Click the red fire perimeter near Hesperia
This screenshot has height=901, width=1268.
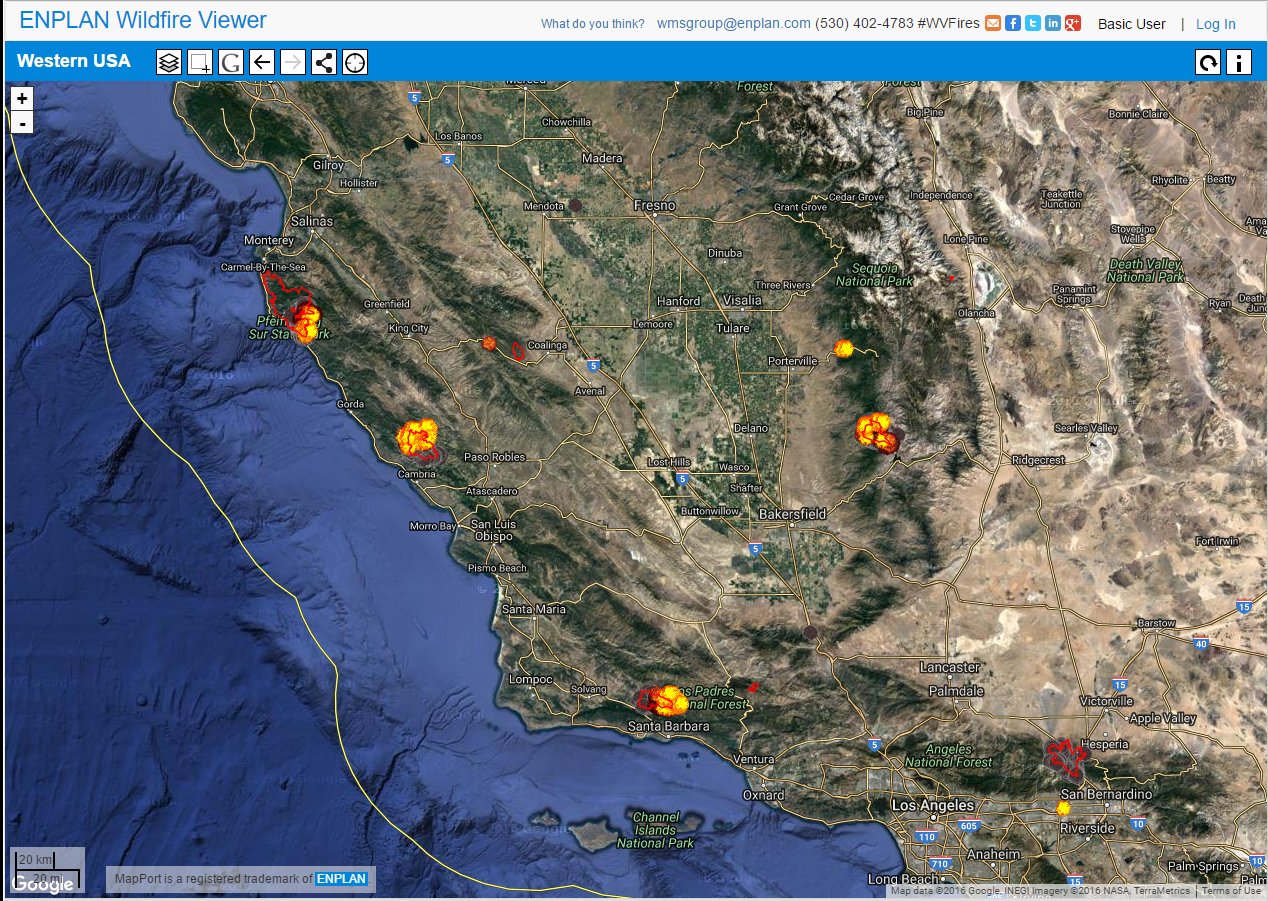(1068, 758)
